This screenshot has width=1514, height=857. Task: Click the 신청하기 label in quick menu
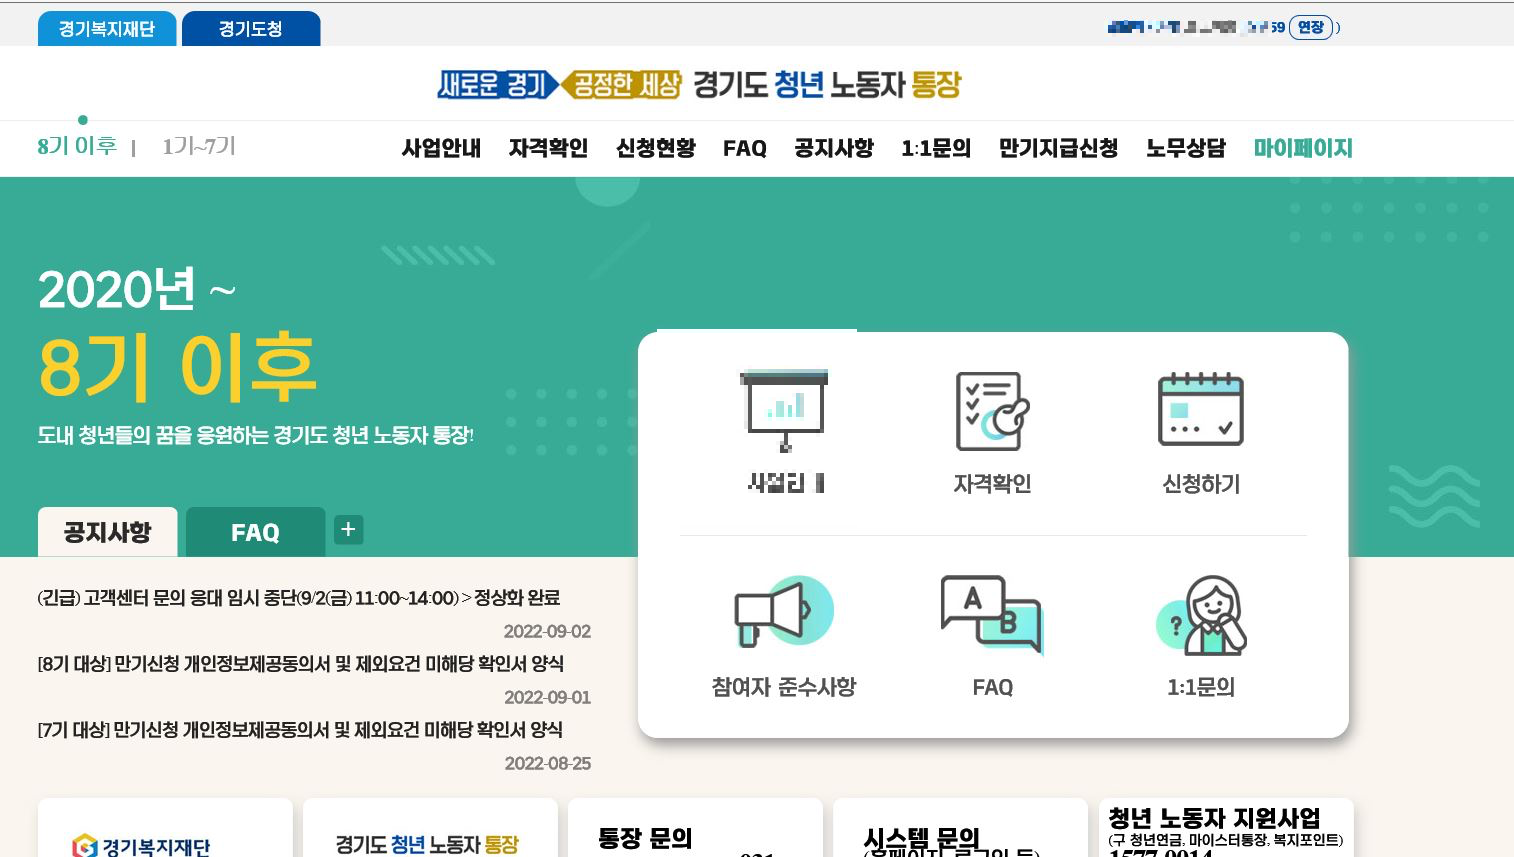(1201, 484)
